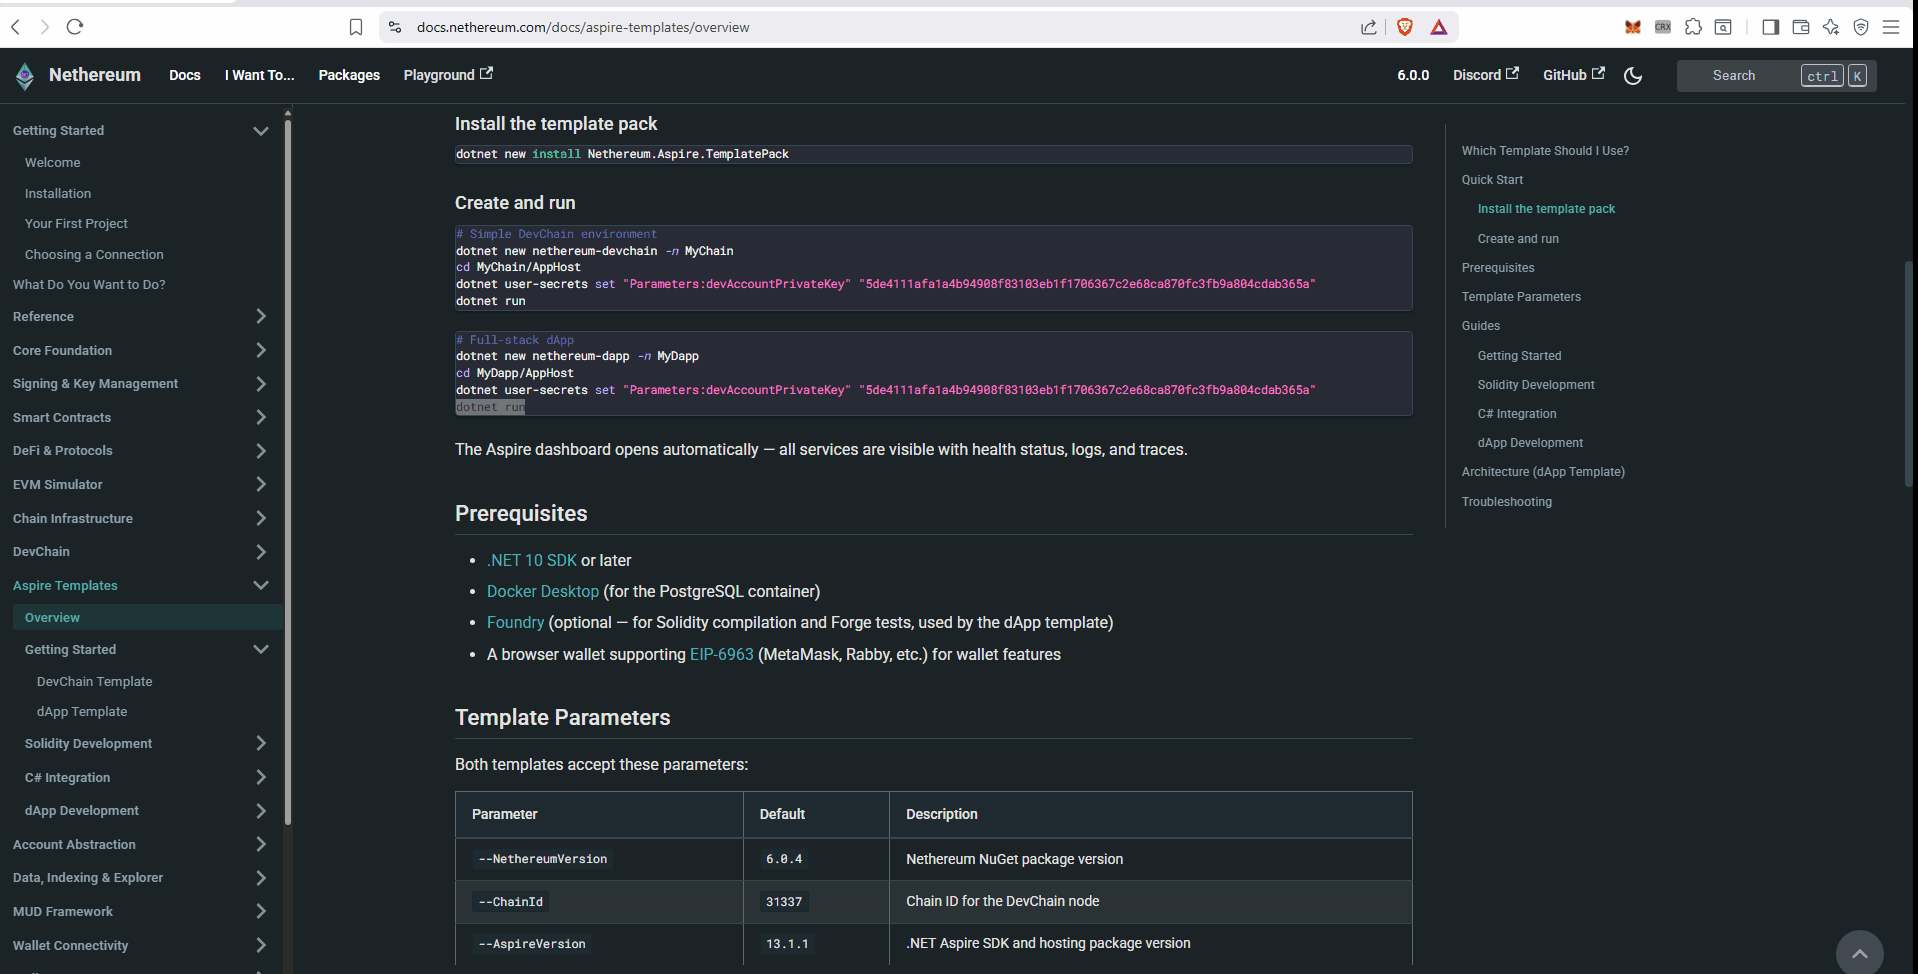Screen dimensions: 1918x974
Task: Click the Nethereum logo icon
Action: [x=25, y=76]
